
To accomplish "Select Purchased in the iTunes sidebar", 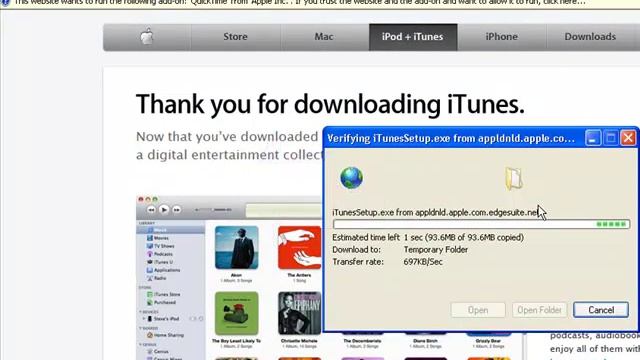I will point(161,302).
